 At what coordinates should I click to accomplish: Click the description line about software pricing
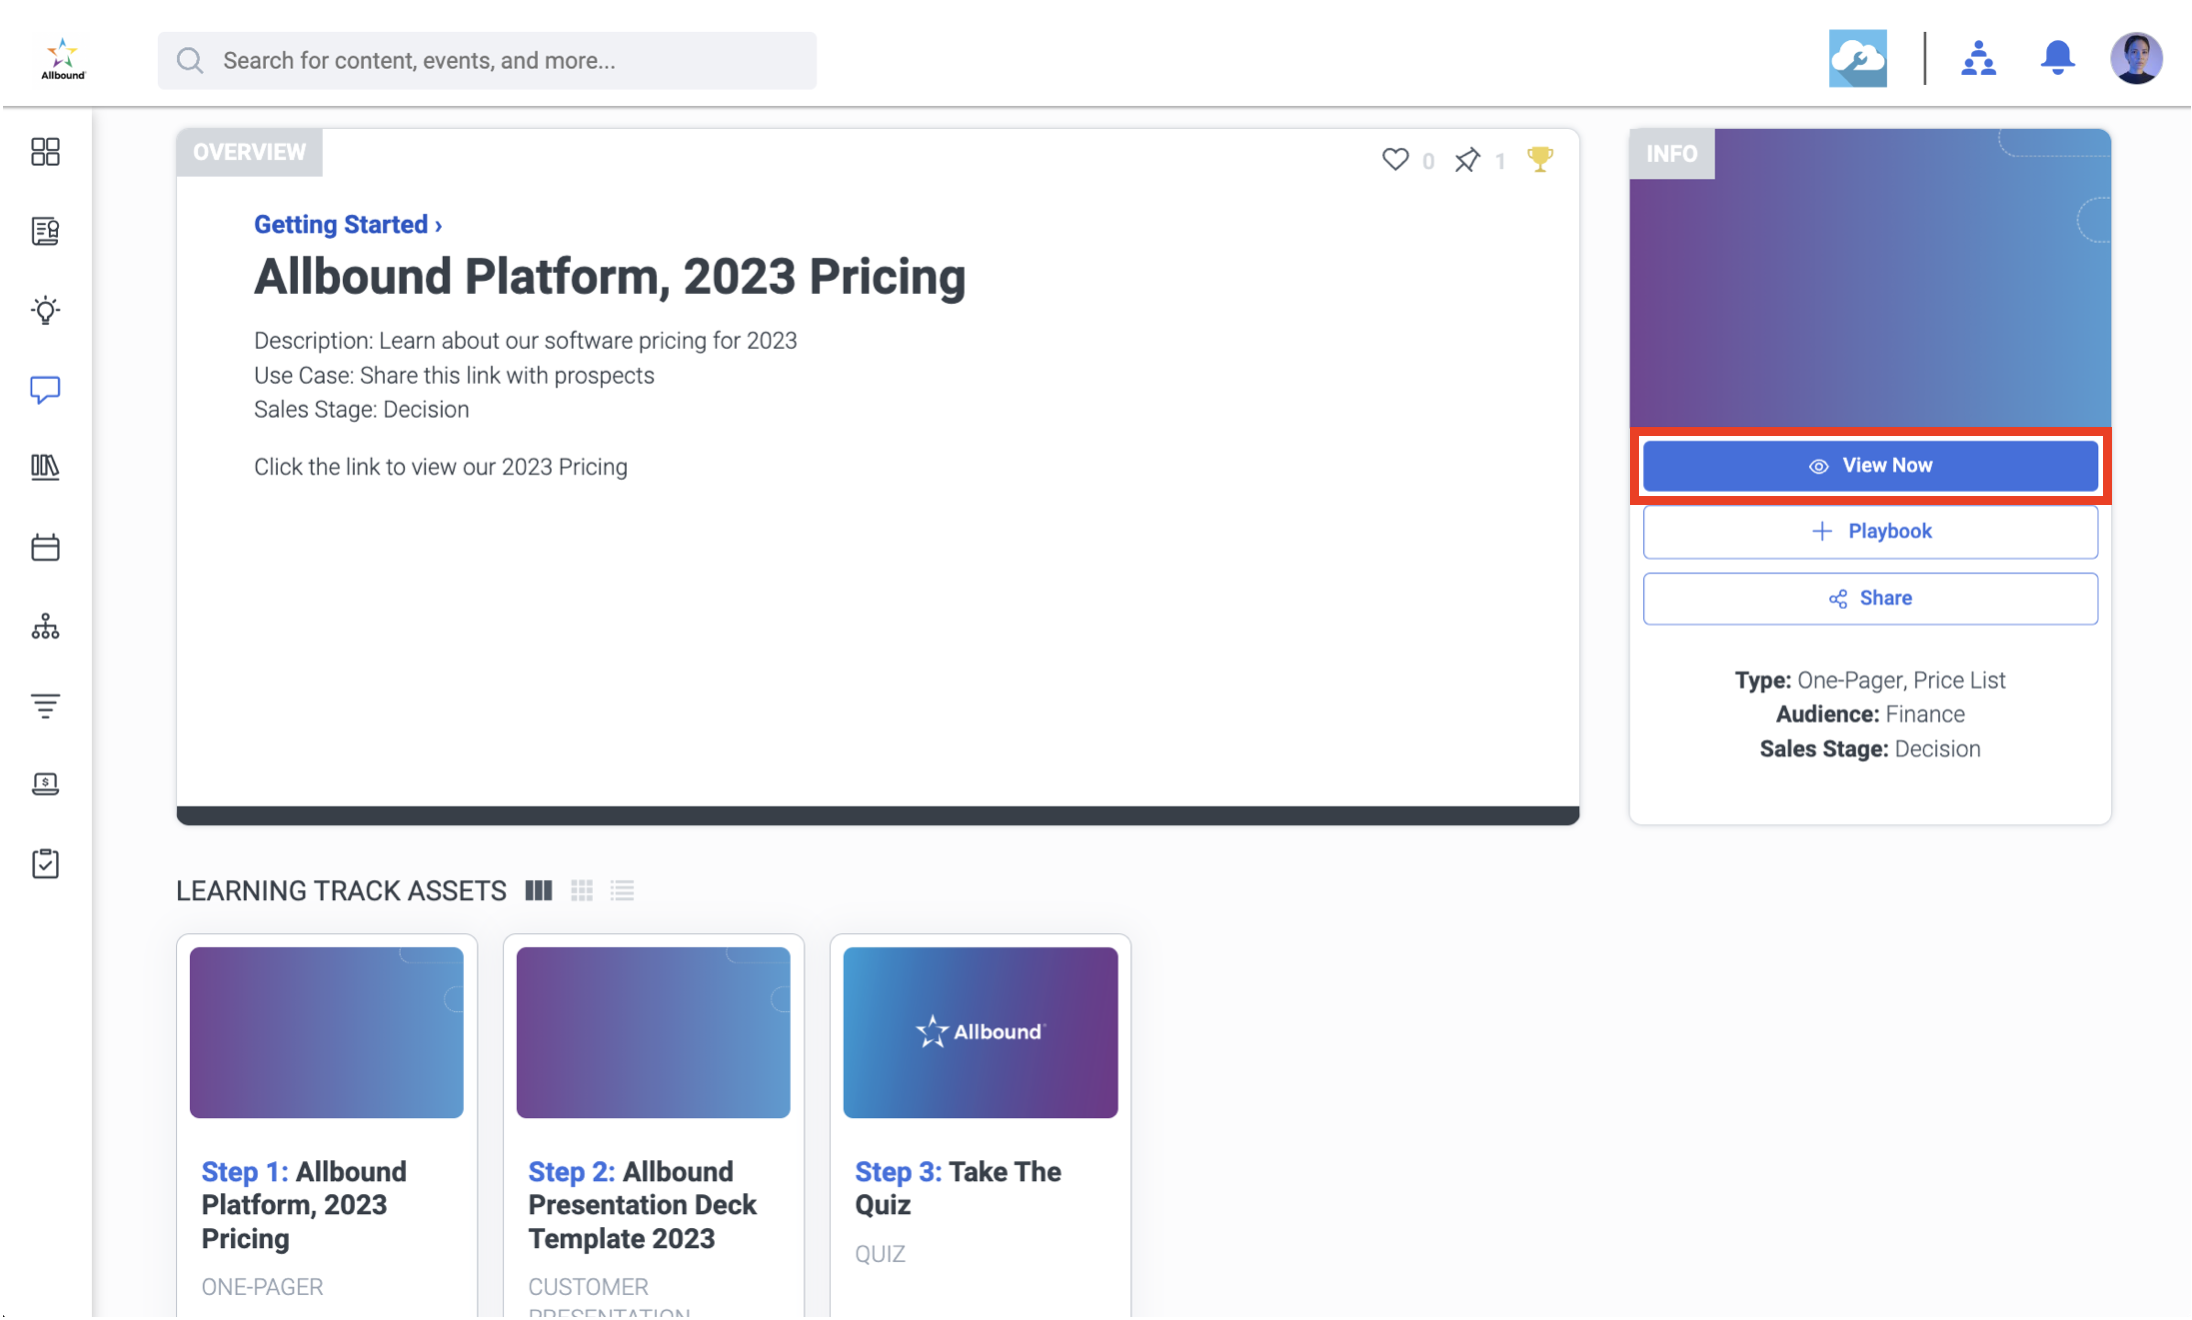525,341
